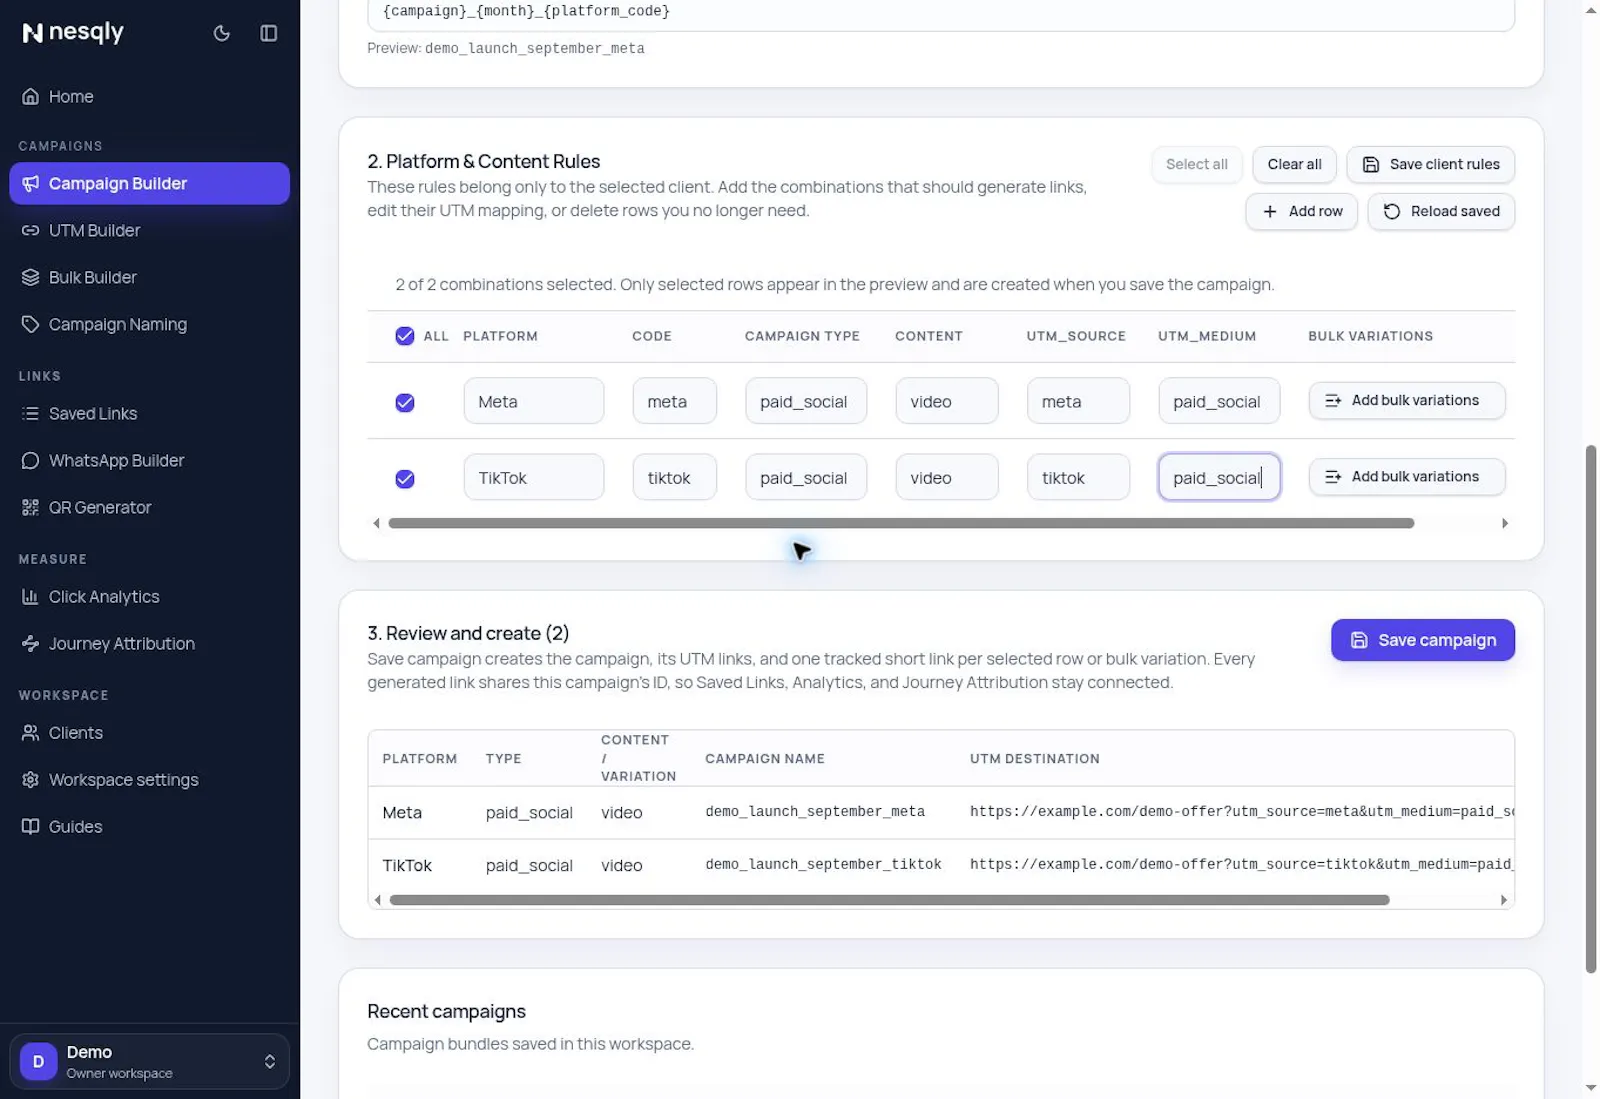The height and width of the screenshot is (1099, 1600).
Task: Click page vertical scrollbar thumb
Action: click(1590, 709)
